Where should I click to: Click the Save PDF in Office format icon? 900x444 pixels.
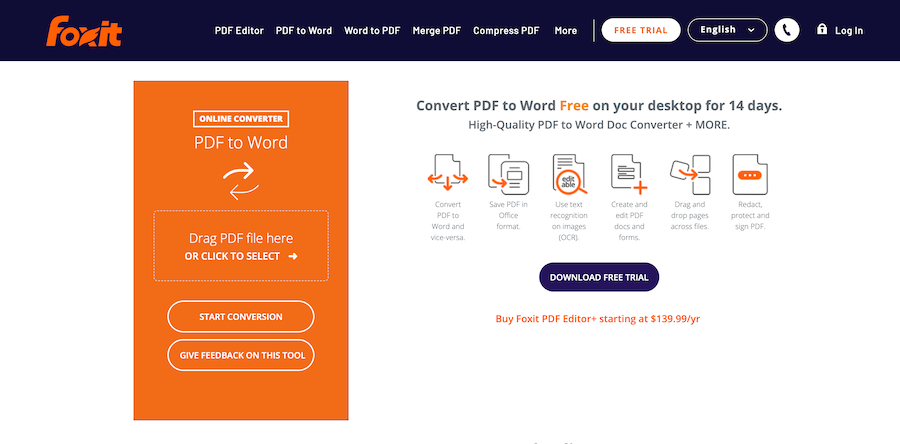pos(508,174)
